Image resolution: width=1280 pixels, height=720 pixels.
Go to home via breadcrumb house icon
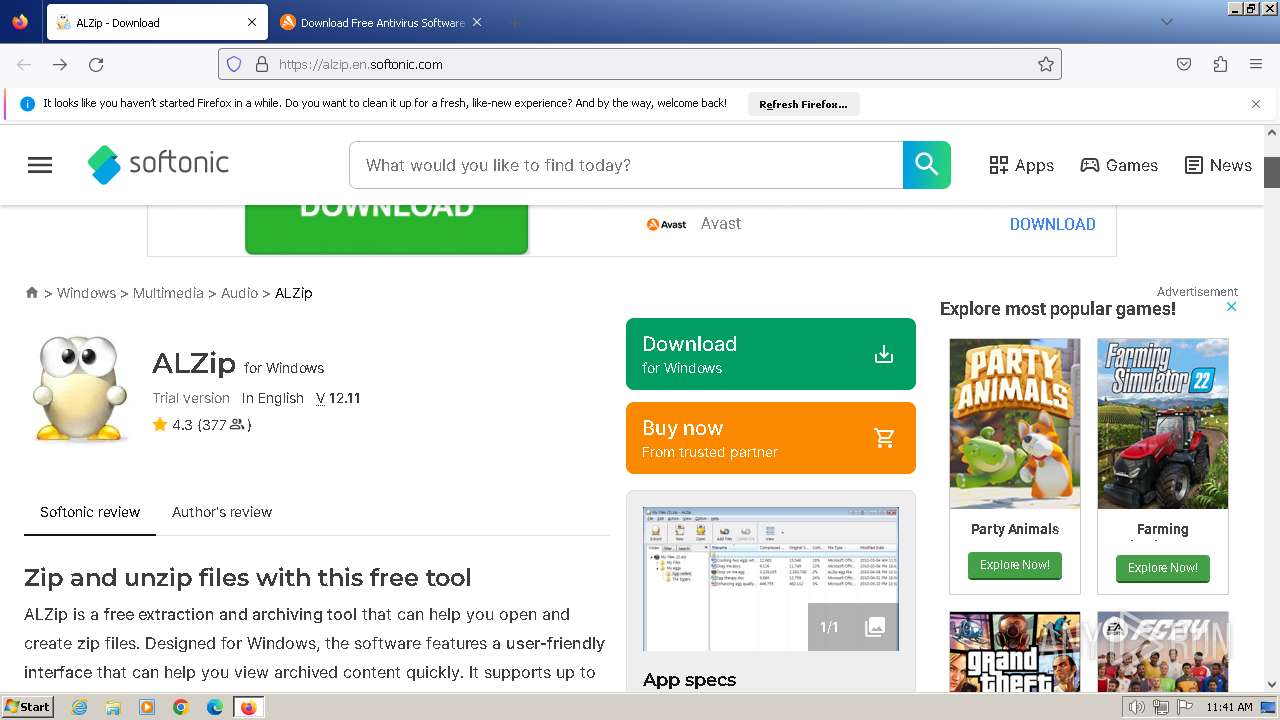pos(32,292)
